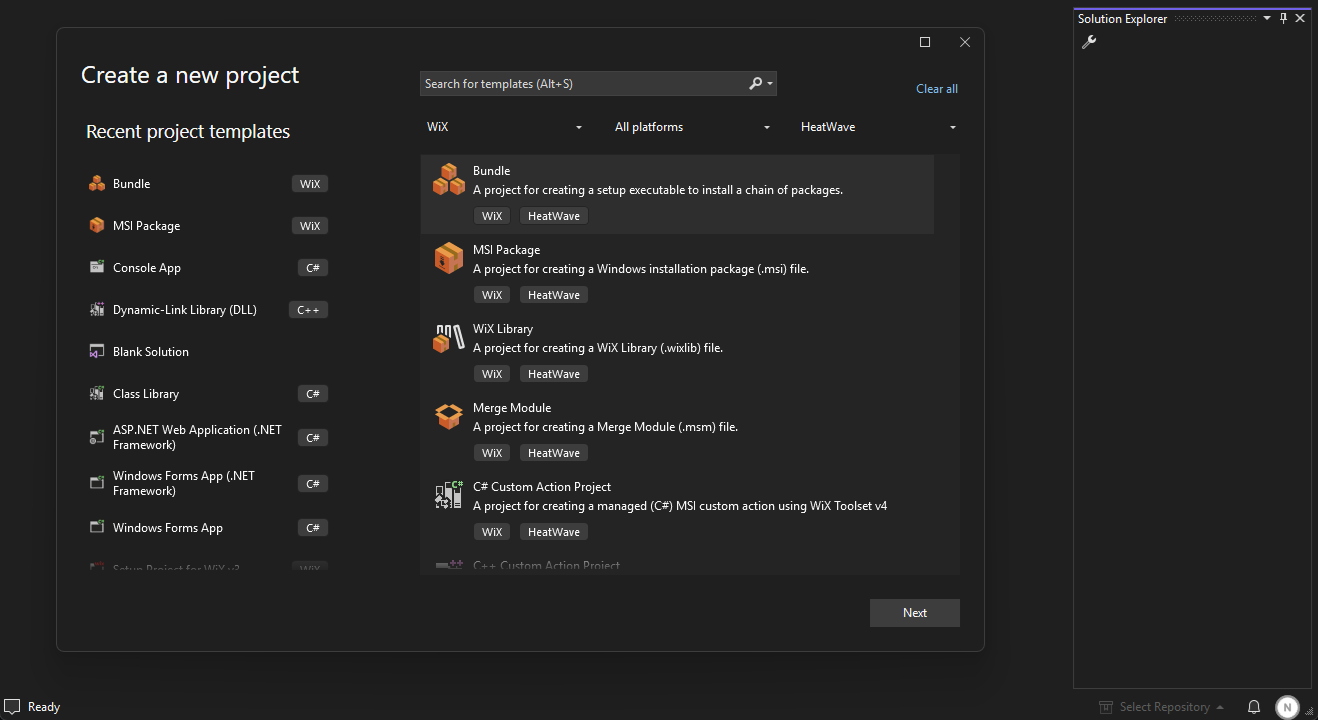Click the magnifier icon in the search box
The image size is (1318, 720).
[x=755, y=83]
